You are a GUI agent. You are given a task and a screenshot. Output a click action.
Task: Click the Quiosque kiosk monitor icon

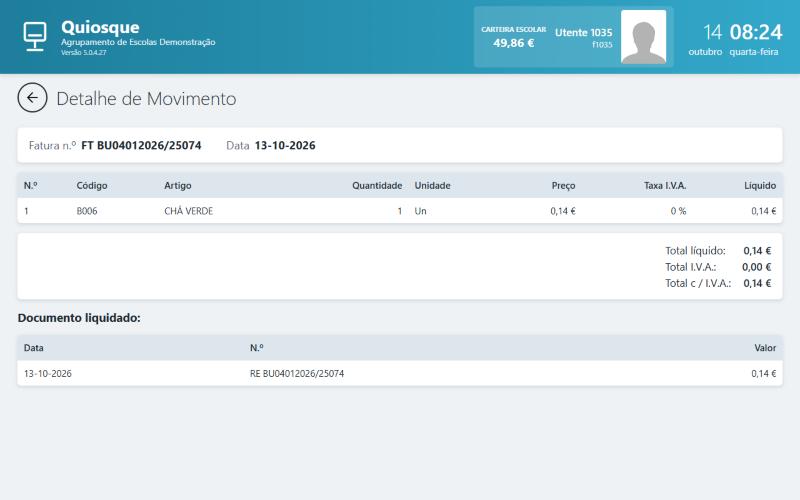(35, 36)
